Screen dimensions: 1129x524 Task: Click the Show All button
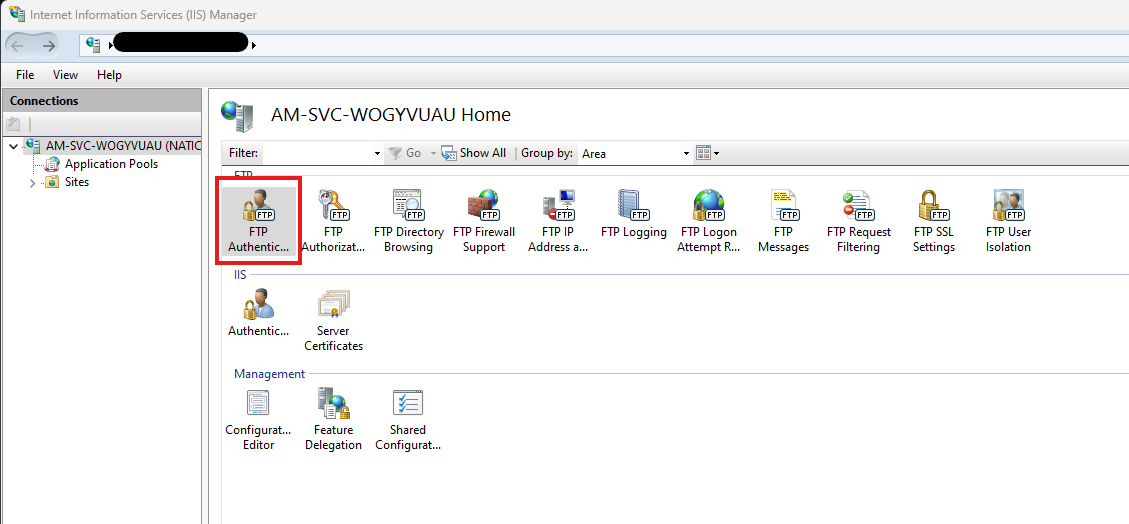click(475, 153)
